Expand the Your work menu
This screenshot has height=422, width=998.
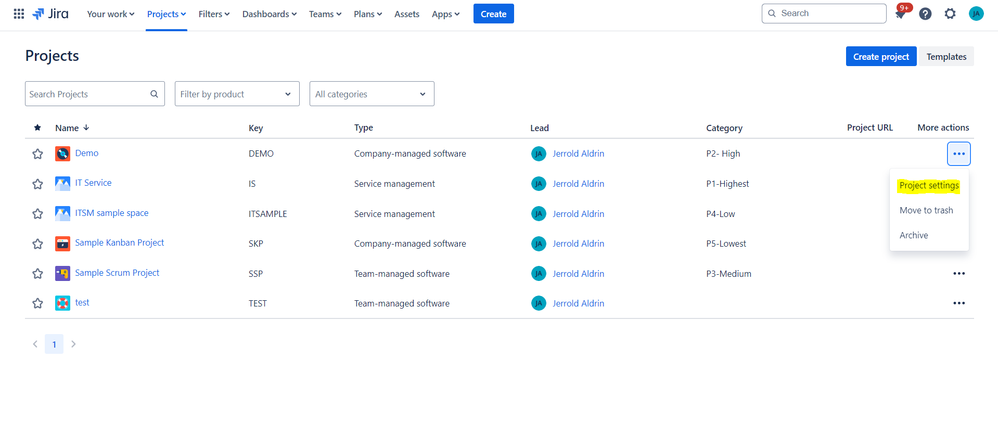[x=110, y=14]
